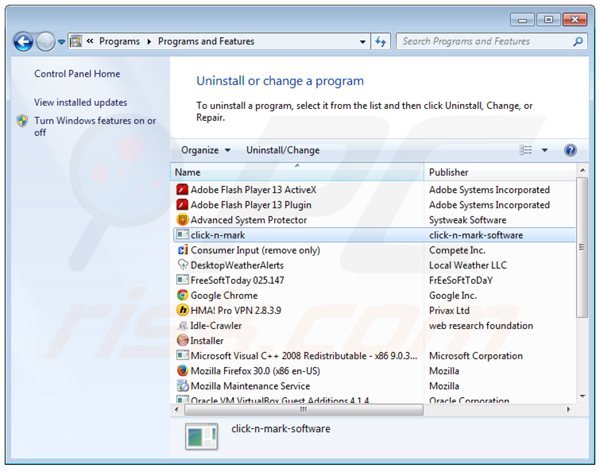Select DesktopWeatherAlerts entry
Image resolution: width=600 pixels, height=472 pixels.
(237, 265)
